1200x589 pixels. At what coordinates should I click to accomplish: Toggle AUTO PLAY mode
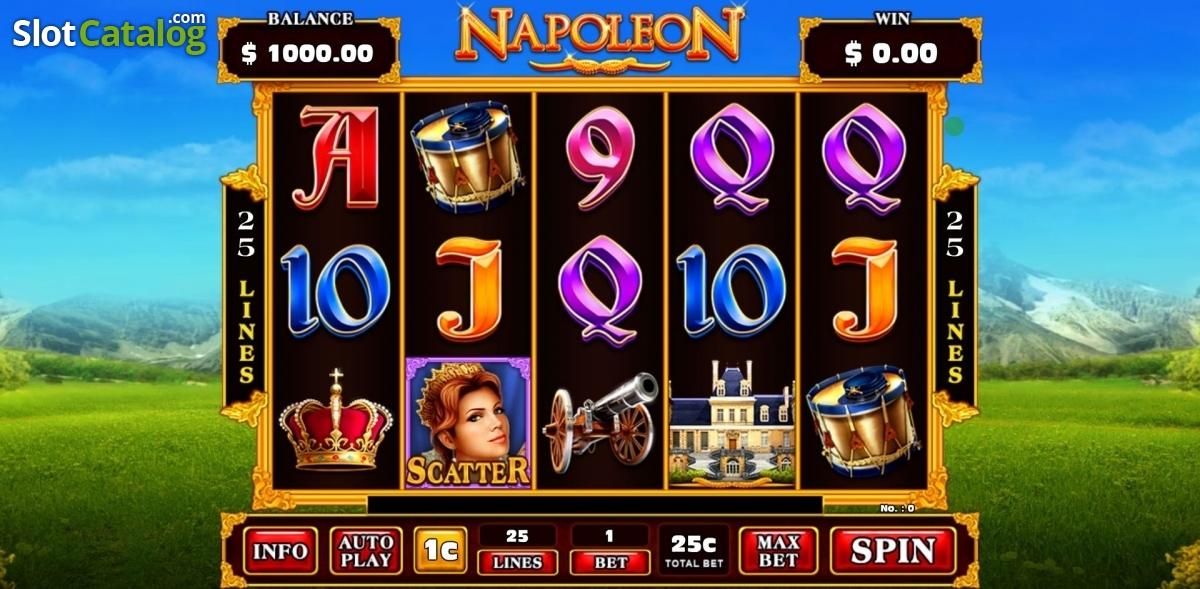(366, 551)
